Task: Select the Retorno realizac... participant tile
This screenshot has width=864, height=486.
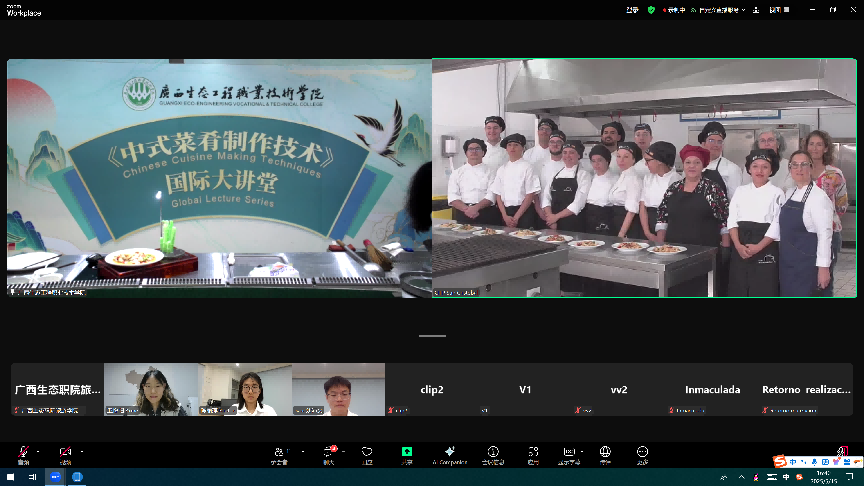Action: tap(806, 389)
